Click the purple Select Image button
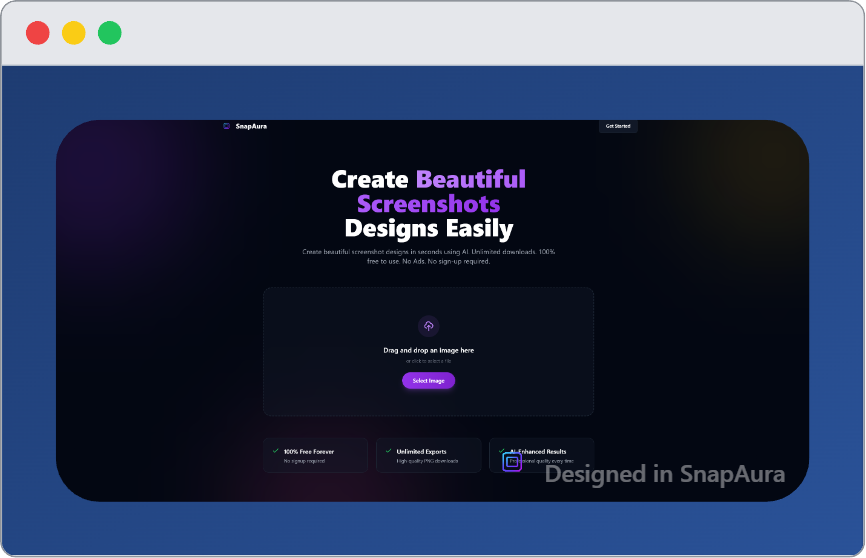 [x=429, y=381]
